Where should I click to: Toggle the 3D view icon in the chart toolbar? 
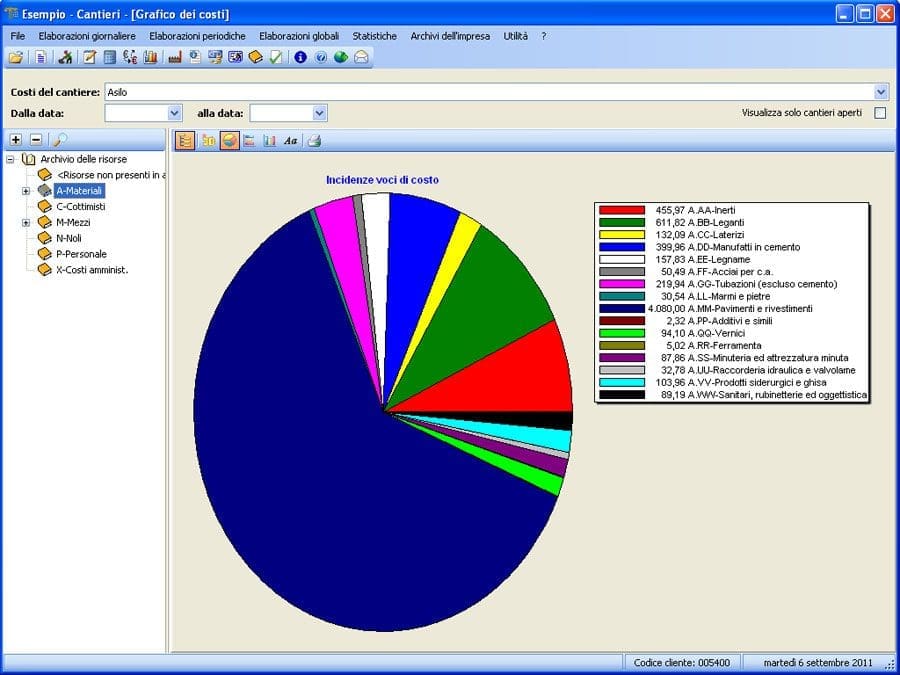[x=209, y=141]
